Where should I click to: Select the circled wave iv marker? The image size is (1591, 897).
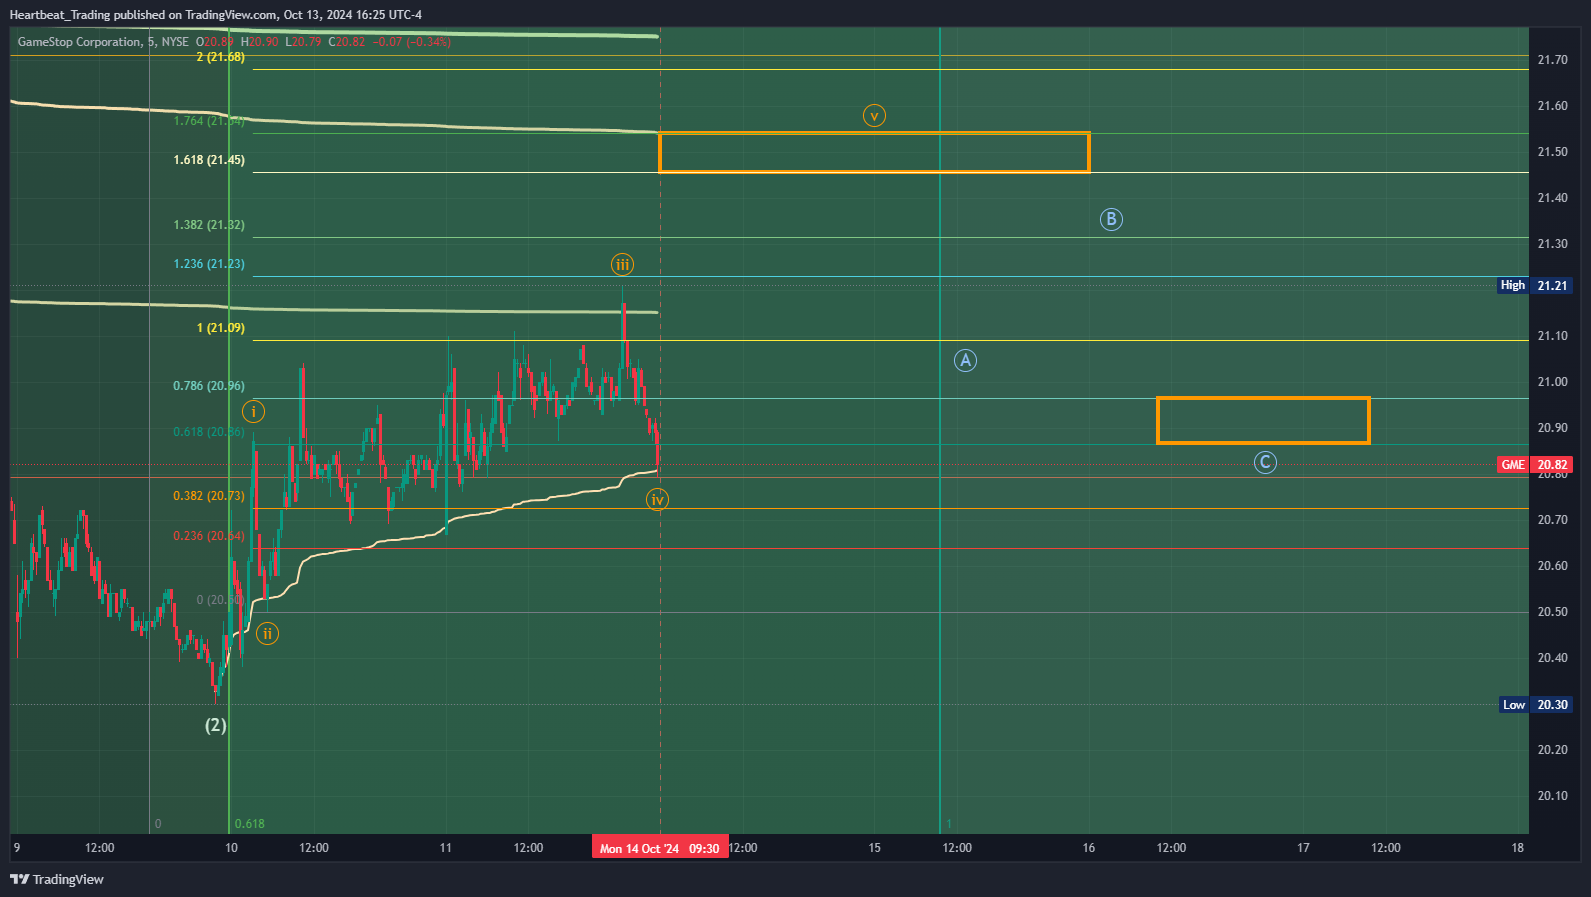[657, 499]
